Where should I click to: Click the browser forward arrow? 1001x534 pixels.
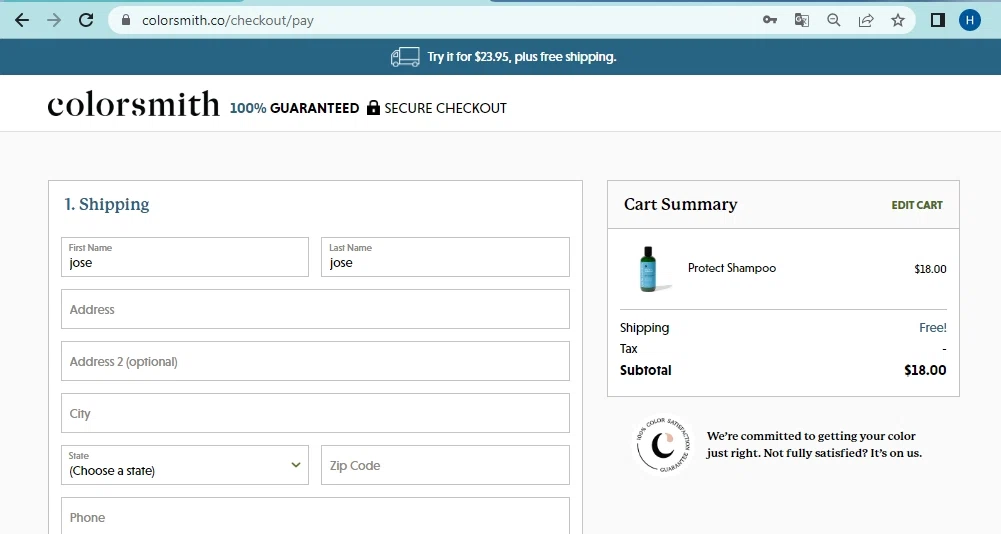coord(54,20)
